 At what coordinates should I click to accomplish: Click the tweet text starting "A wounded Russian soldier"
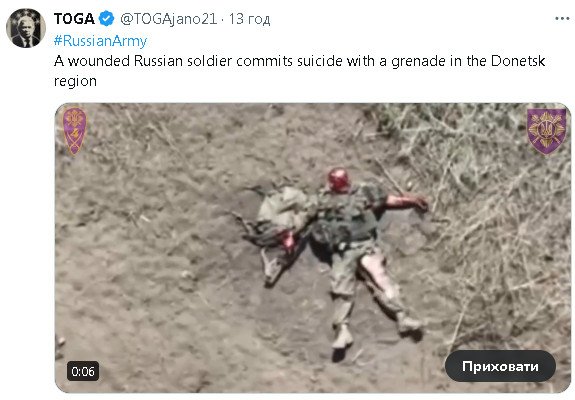pyautogui.click(x=299, y=71)
